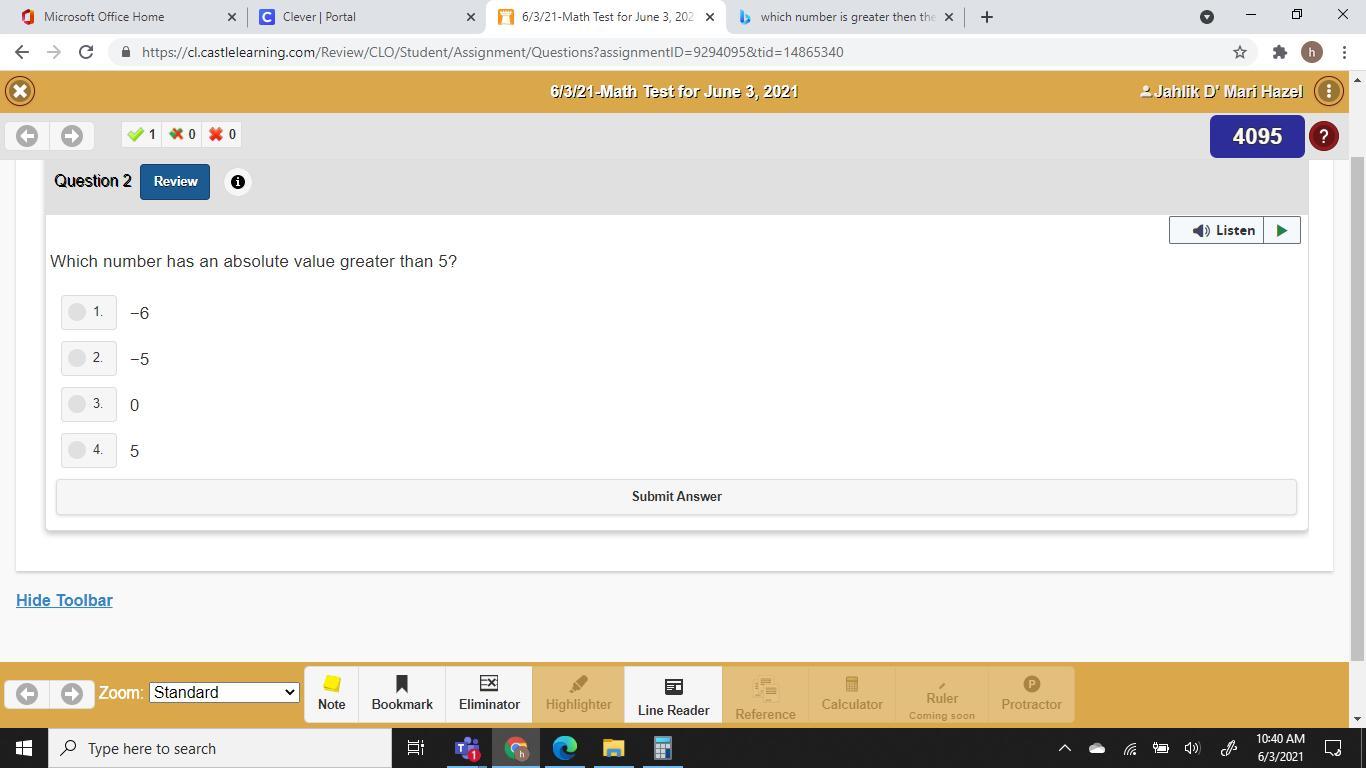Screen dimensions: 1366x768
Task: Open the Zoom Standard dropdown
Action: pos(224,692)
